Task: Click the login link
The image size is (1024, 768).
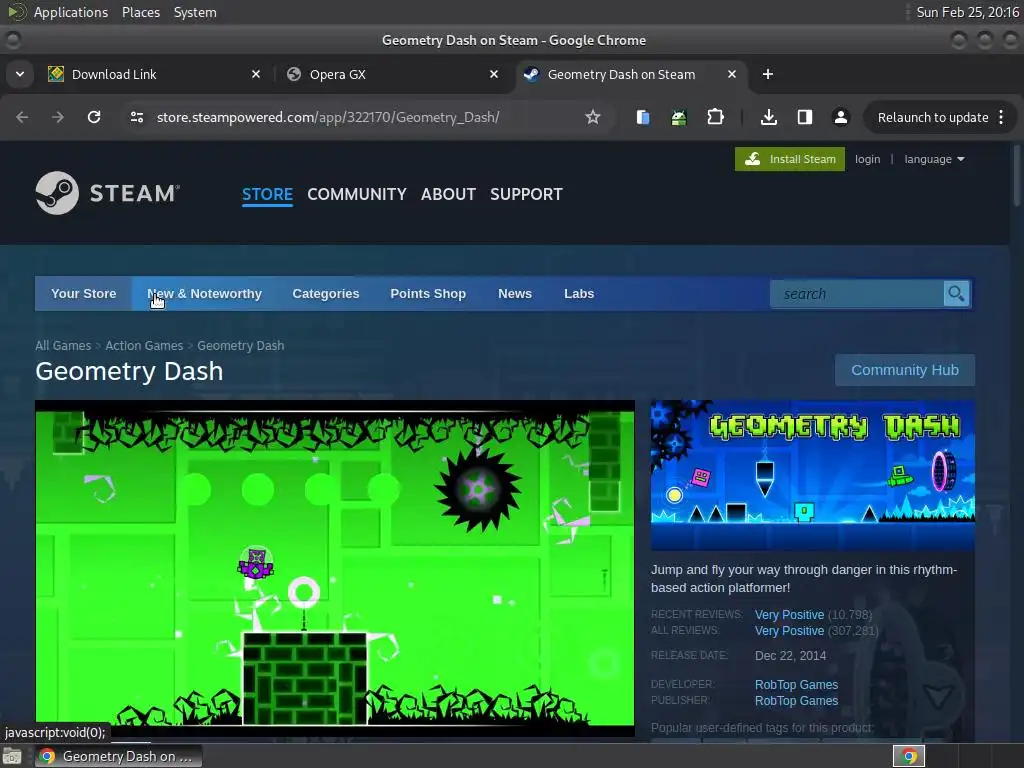Action: 867,159
